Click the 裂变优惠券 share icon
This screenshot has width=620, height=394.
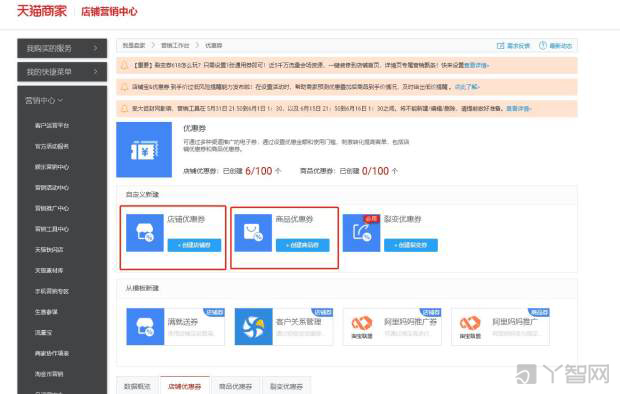pos(361,233)
